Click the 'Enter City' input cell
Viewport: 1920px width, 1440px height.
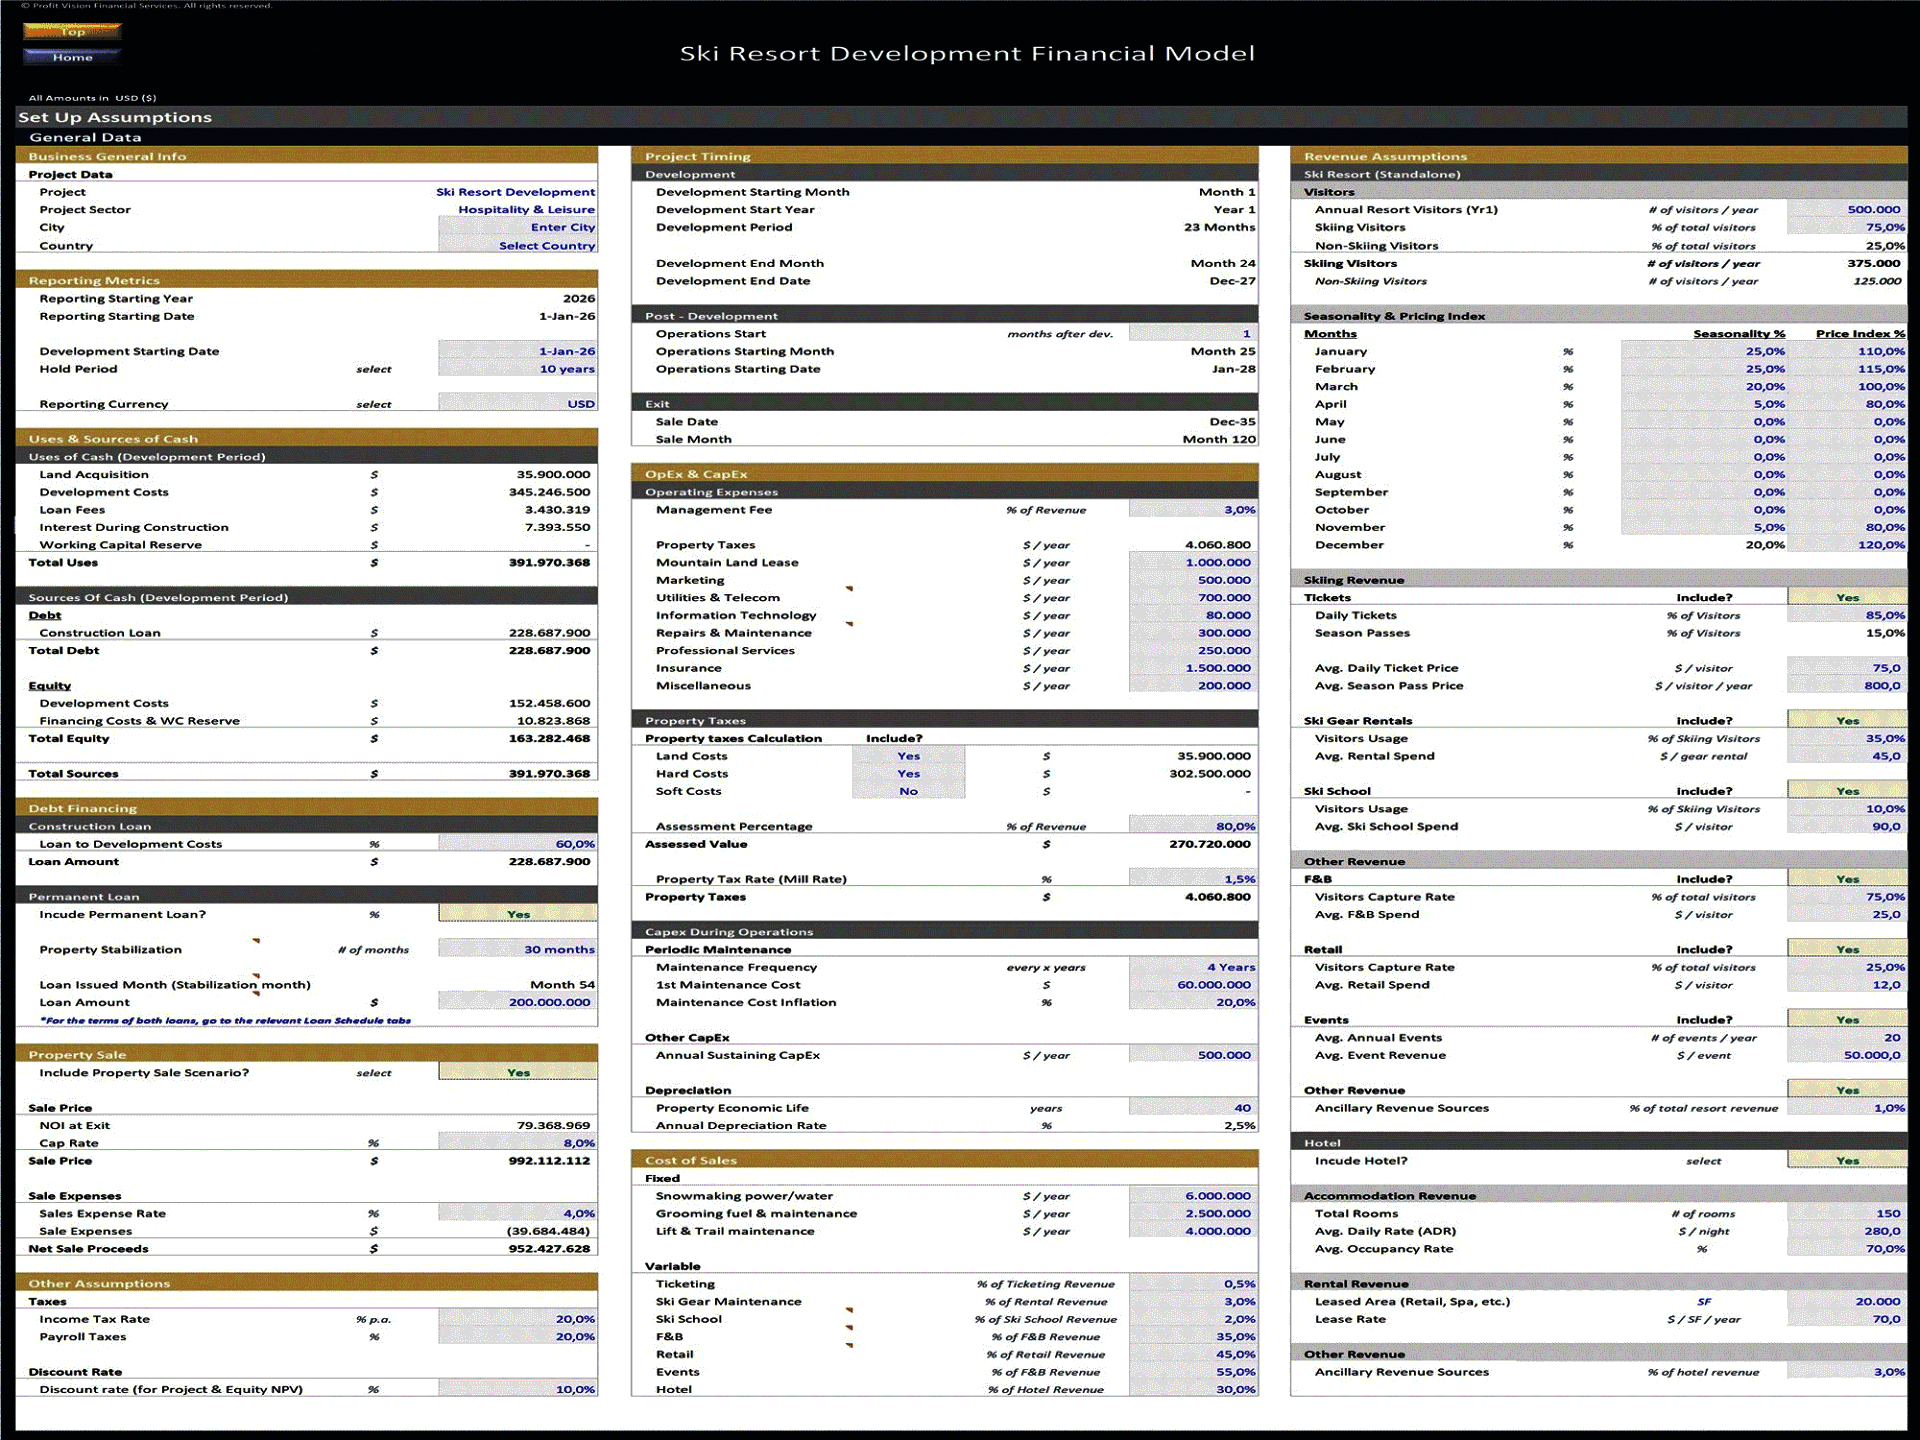(518, 228)
